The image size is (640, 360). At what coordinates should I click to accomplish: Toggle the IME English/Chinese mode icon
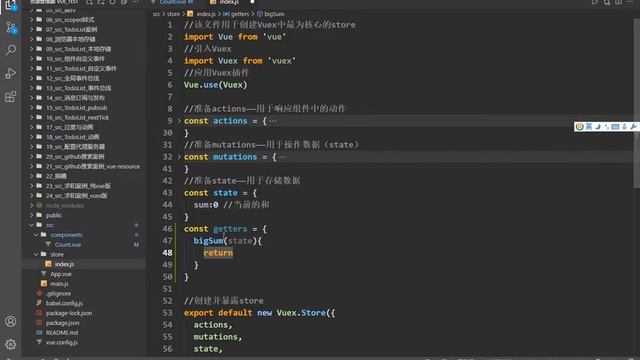[589, 127]
